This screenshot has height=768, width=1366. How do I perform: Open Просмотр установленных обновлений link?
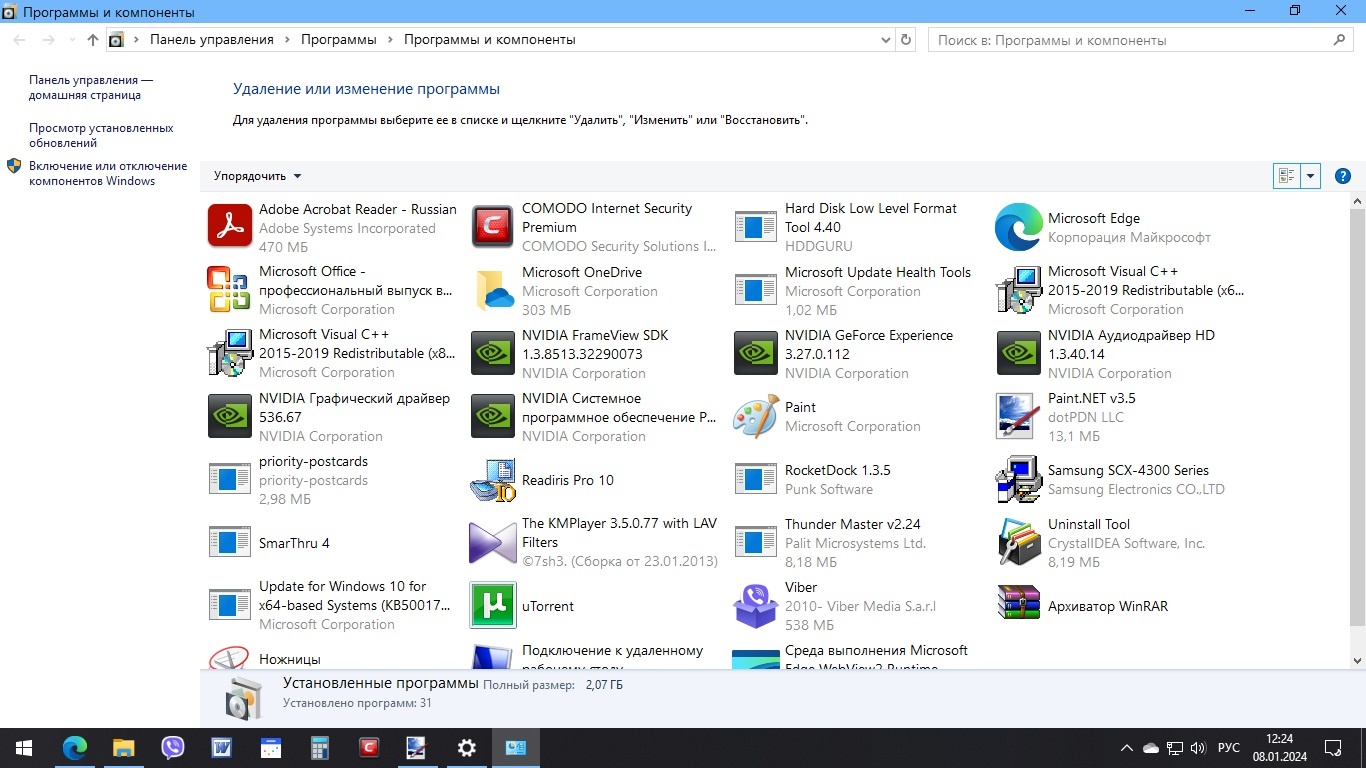[x=101, y=136]
